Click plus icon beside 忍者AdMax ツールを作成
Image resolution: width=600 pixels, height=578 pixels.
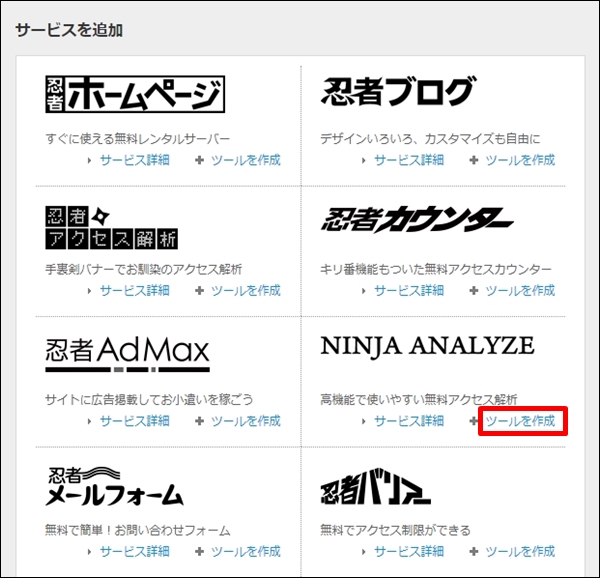point(199,421)
